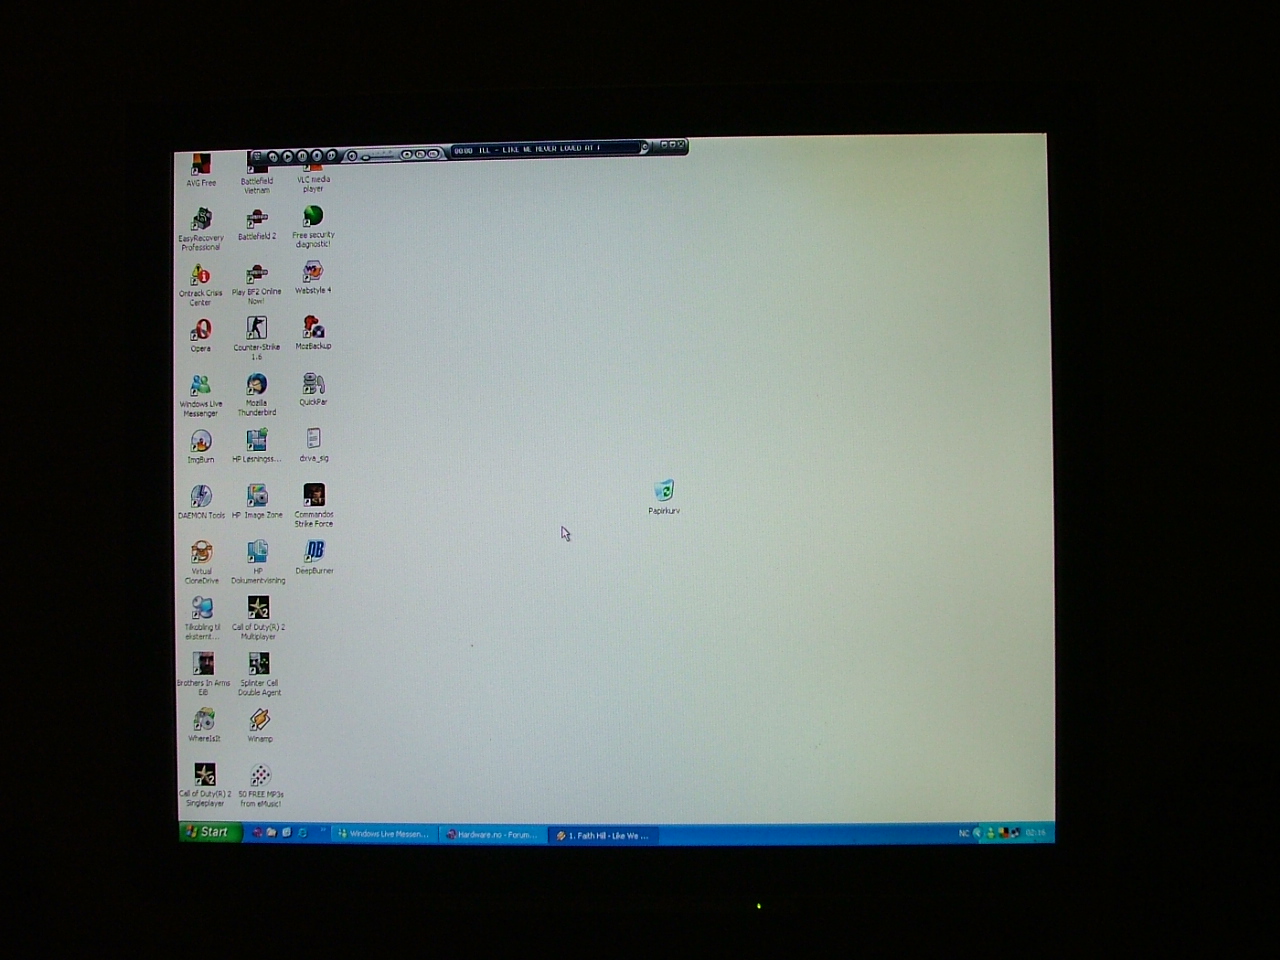Viewport: 1280px width, 960px height.
Task: Select the DeepBurner shortcut
Action: 314,558
